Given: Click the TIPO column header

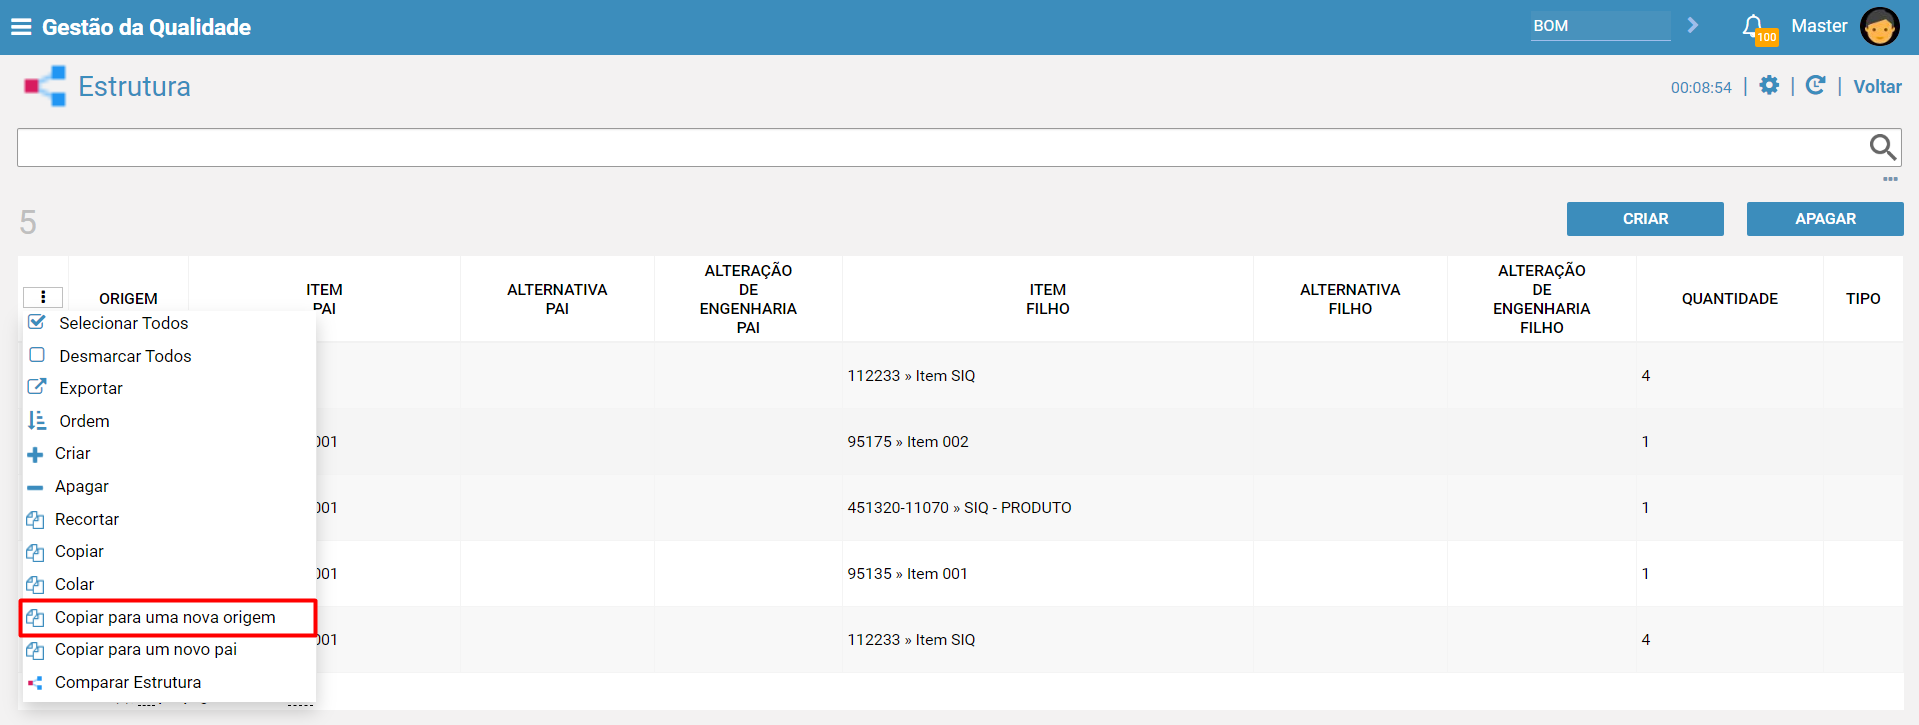Looking at the screenshot, I should click(1863, 299).
